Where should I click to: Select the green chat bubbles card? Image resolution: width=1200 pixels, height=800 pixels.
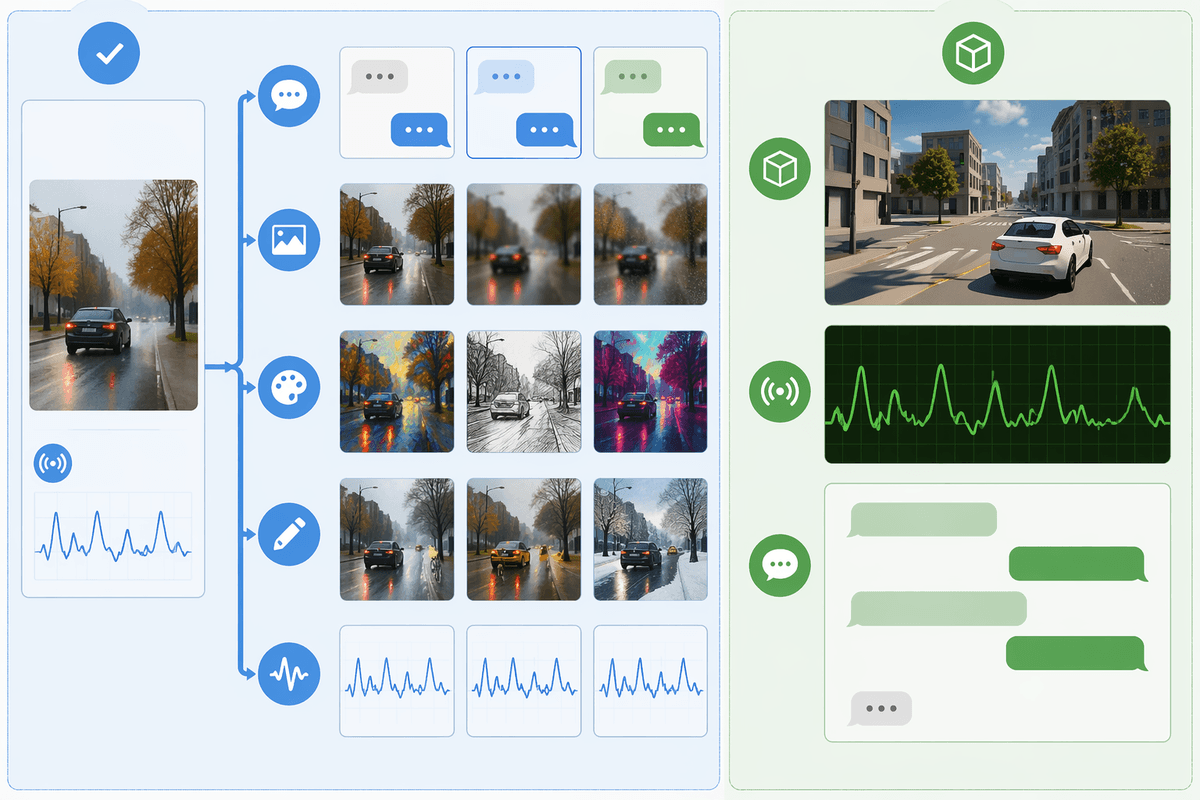point(650,103)
